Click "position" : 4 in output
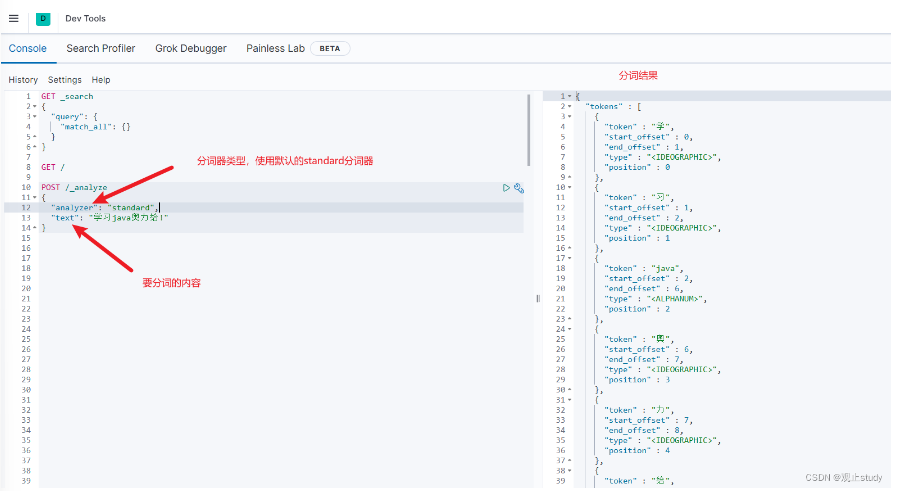The image size is (898, 491). point(637,450)
